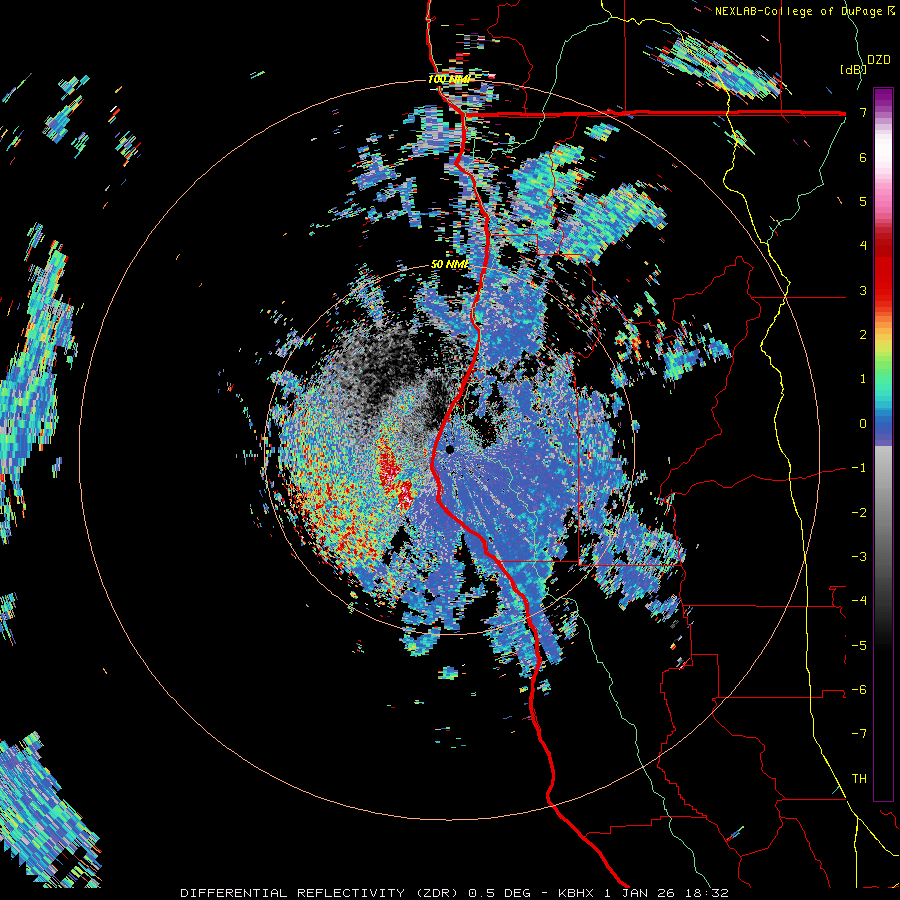This screenshot has width=900, height=900.
Task: Click the DZD legend title
Action: point(878,60)
